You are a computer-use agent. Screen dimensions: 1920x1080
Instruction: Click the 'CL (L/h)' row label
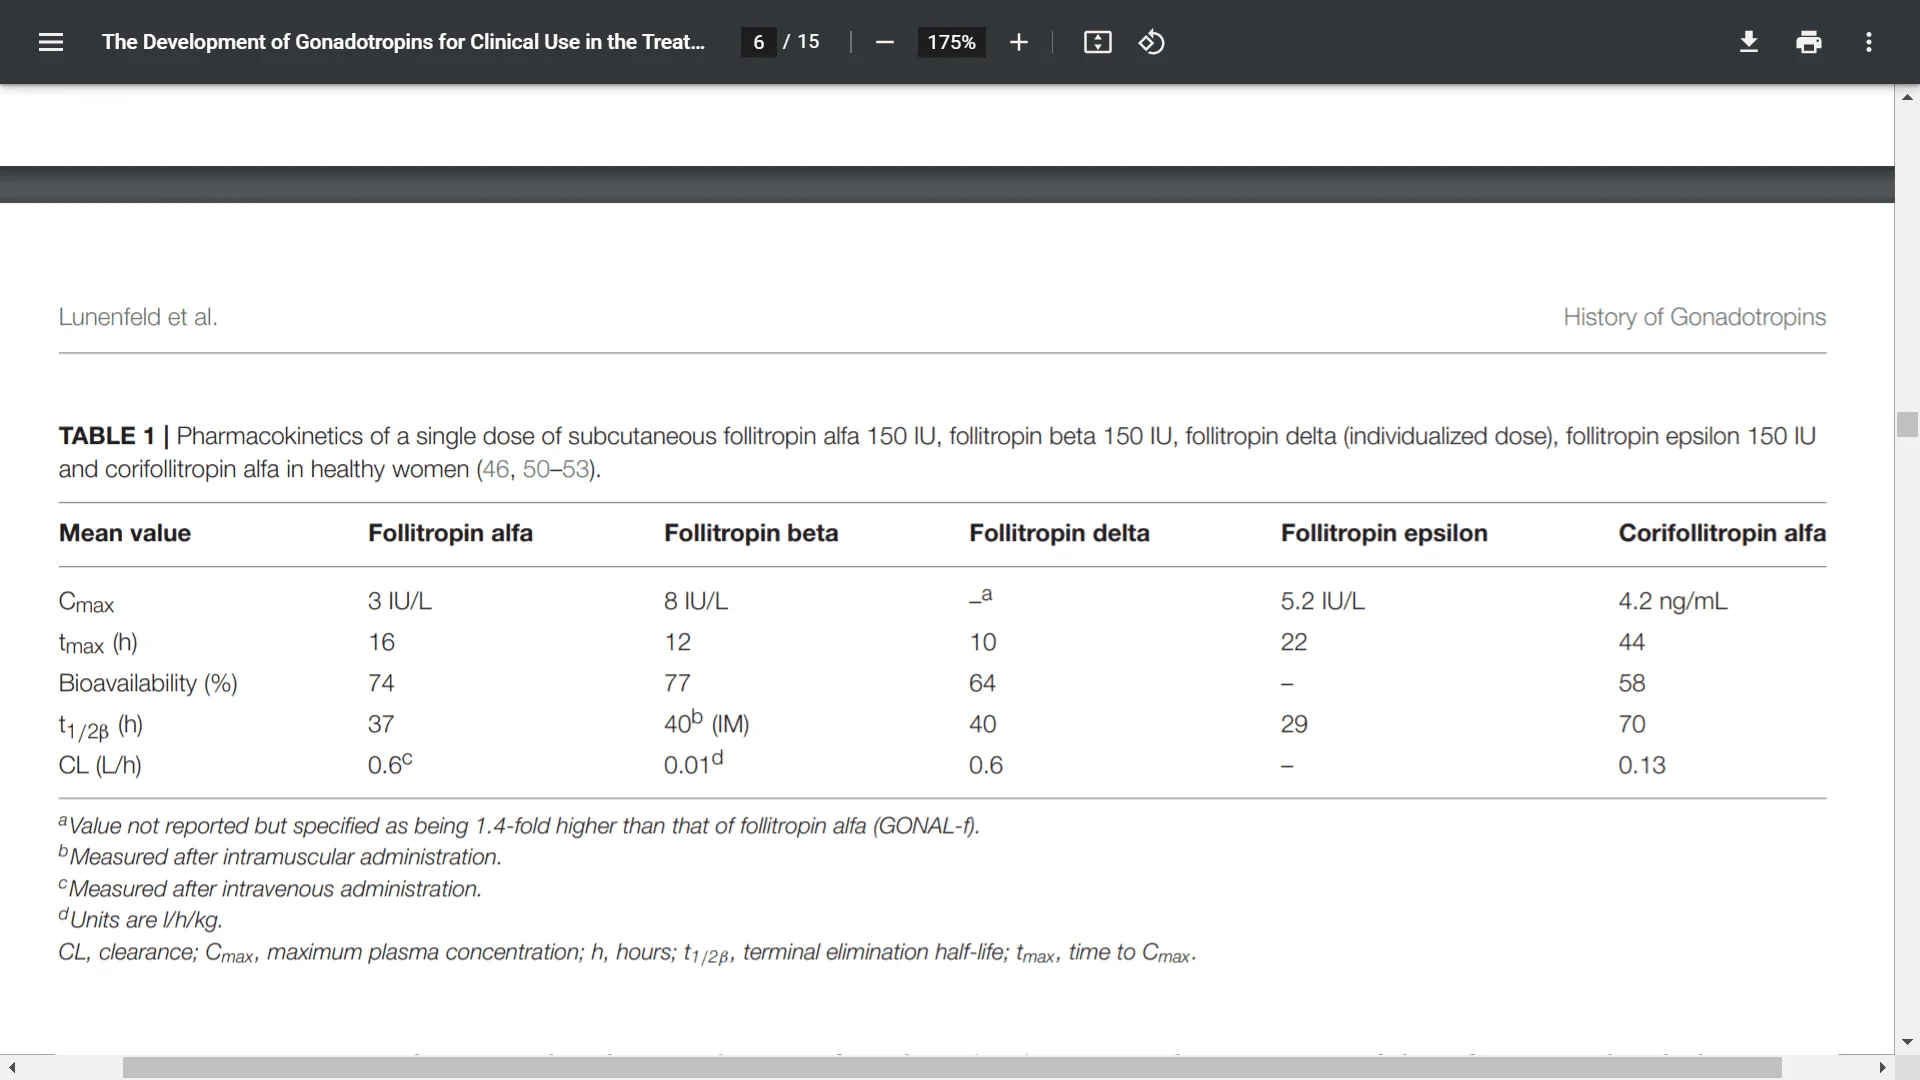pos(100,765)
